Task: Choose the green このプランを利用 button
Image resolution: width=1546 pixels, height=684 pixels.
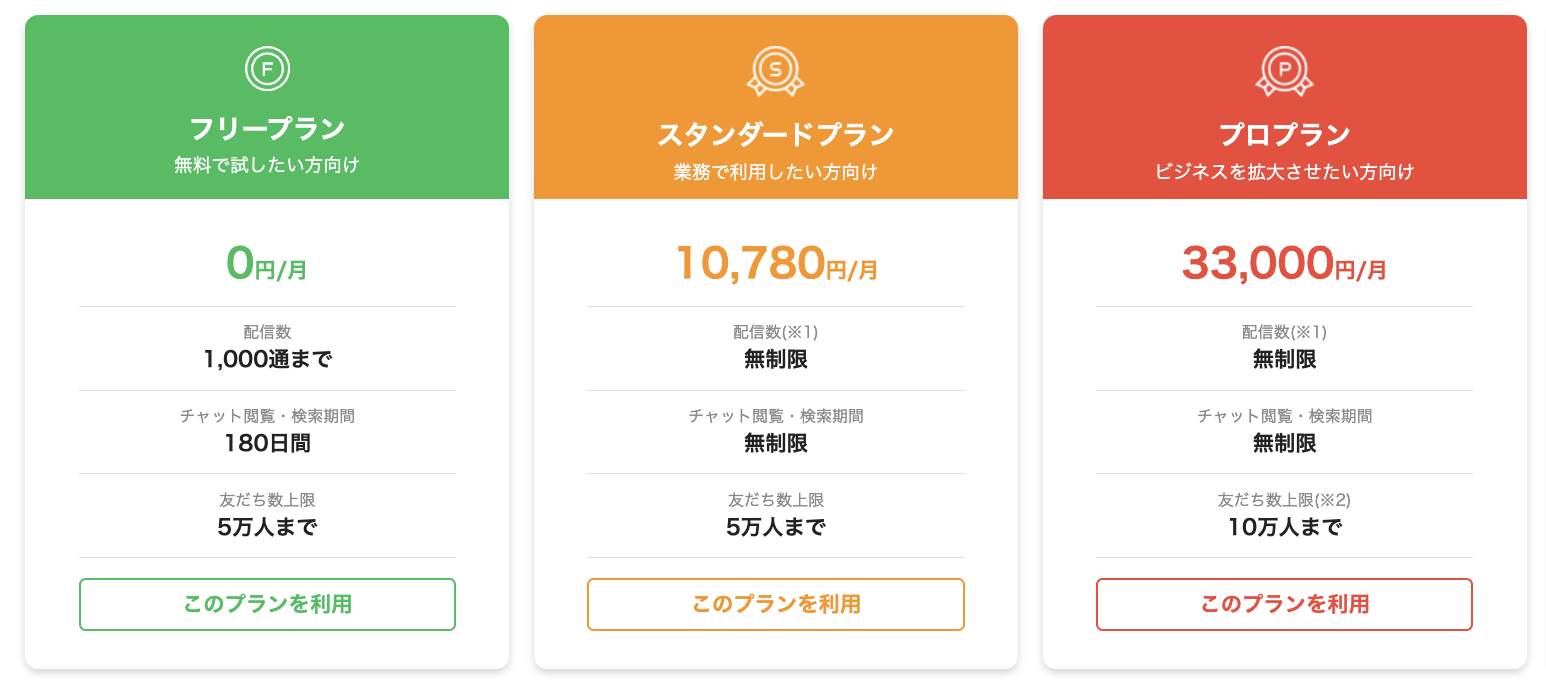Action: tap(267, 604)
